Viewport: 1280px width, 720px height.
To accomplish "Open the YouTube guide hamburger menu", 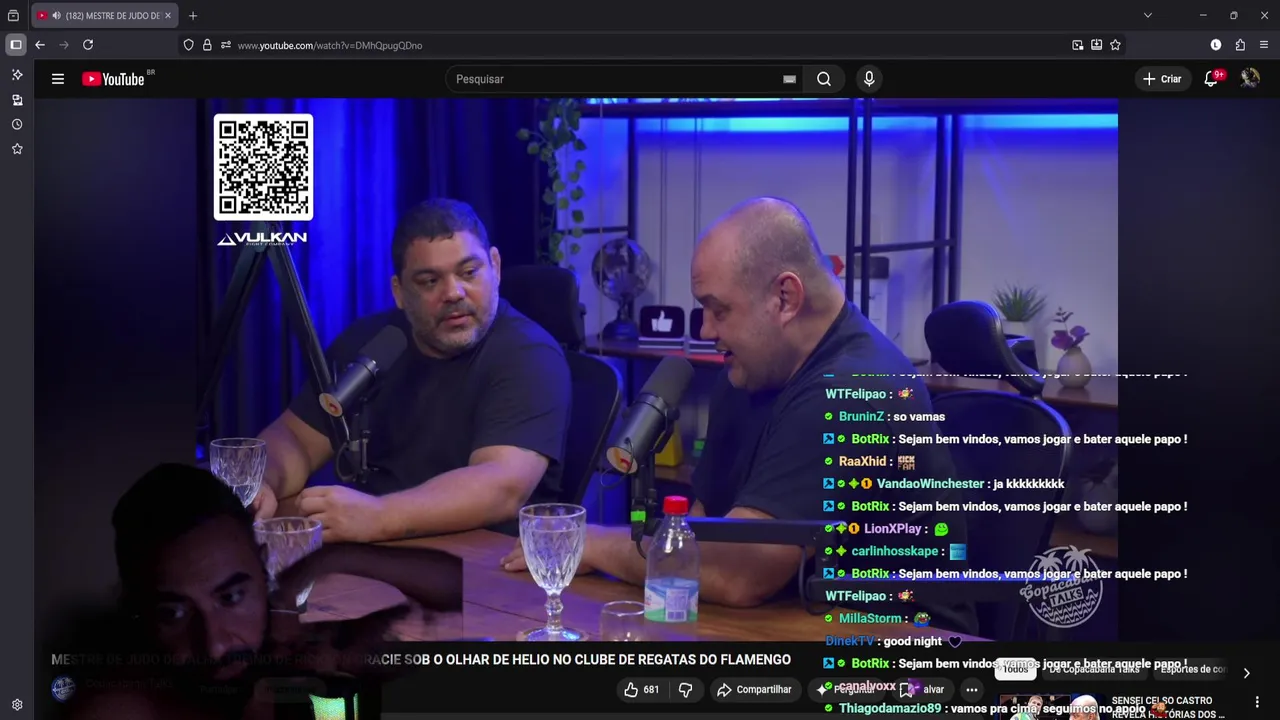I will [58, 79].
